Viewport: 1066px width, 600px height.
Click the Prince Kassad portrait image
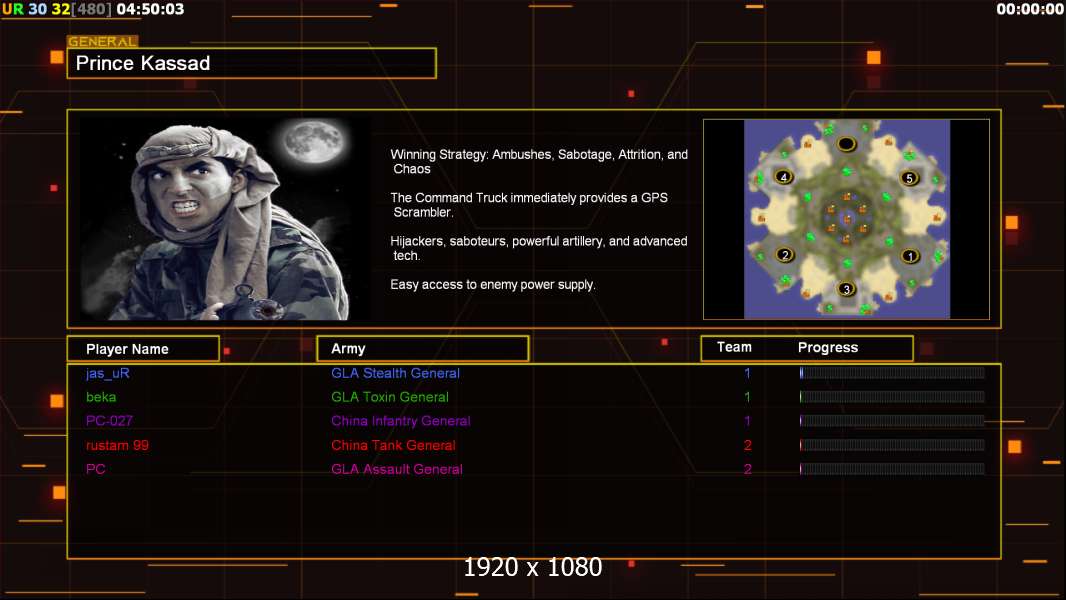click(x=225, y=219)
